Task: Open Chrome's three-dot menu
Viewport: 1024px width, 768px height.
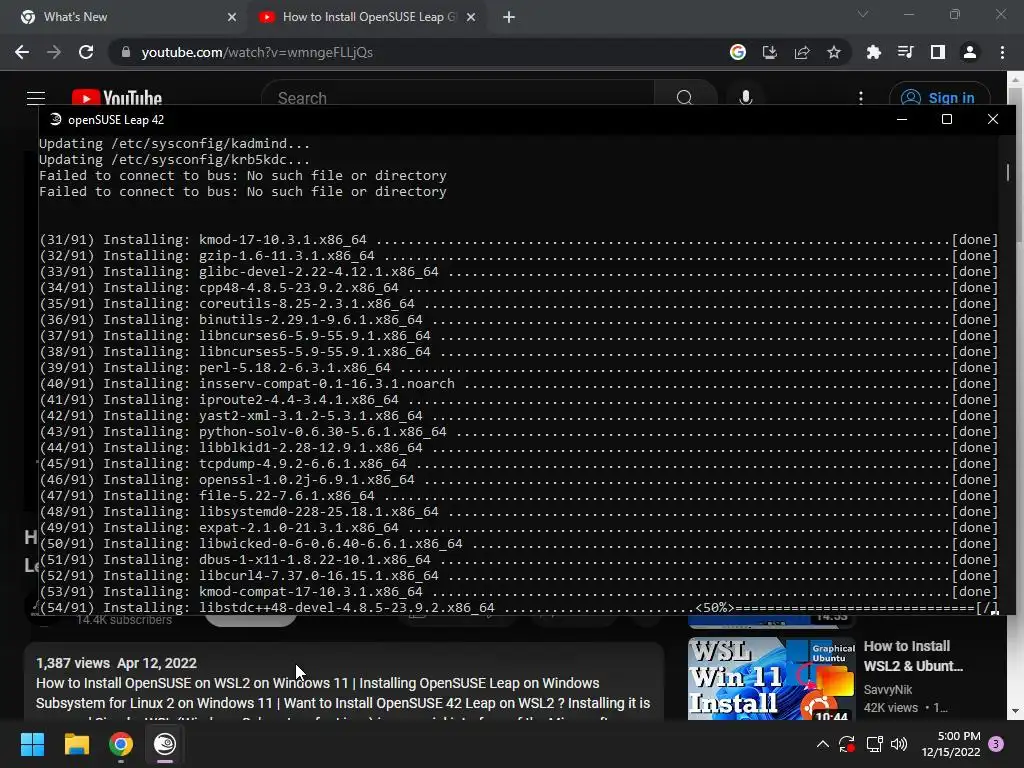Action: point(1002,52)
